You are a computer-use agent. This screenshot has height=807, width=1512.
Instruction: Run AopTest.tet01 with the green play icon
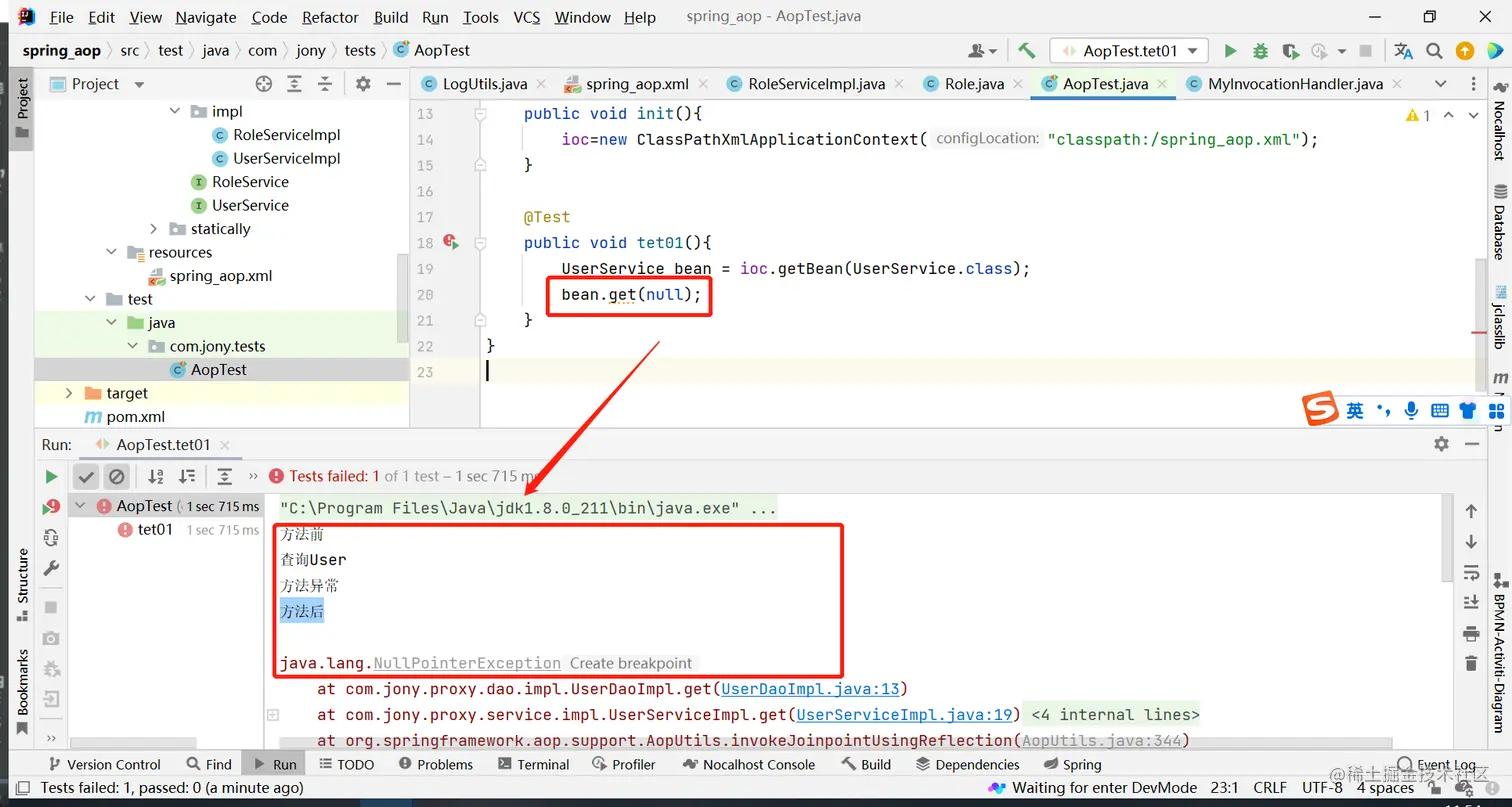tap(1231, 51)
